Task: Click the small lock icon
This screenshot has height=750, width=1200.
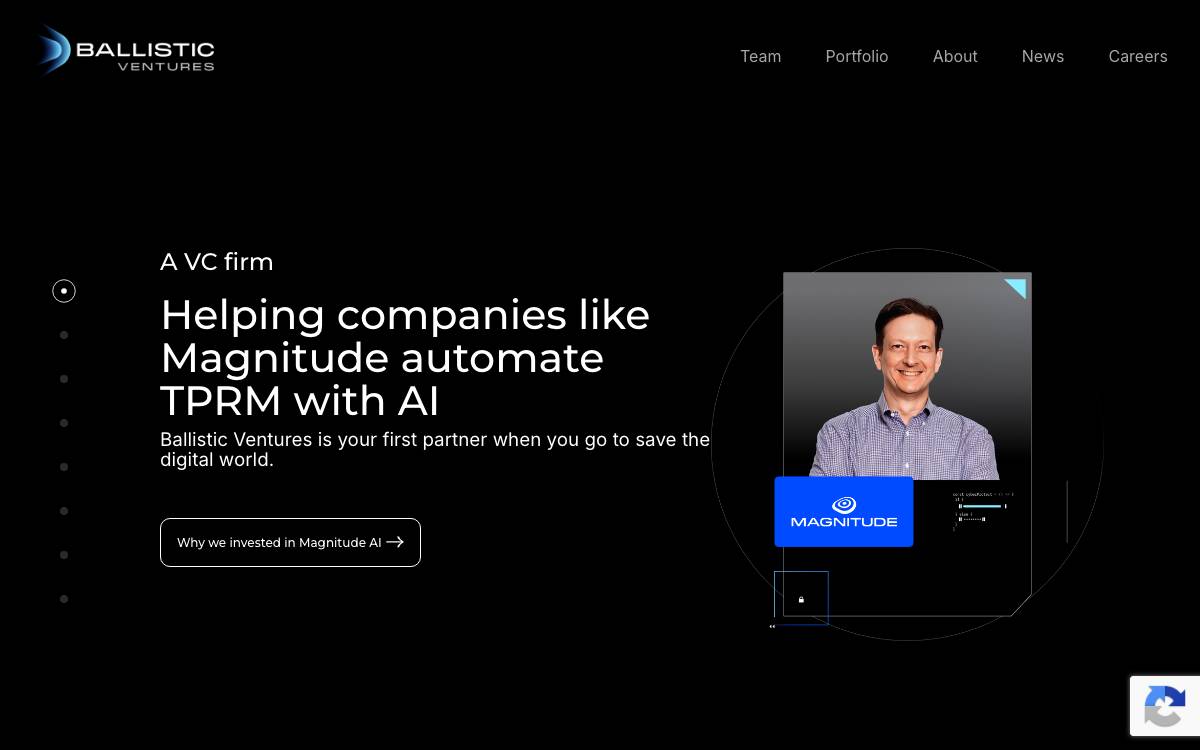Action: (x=801, y=599)
